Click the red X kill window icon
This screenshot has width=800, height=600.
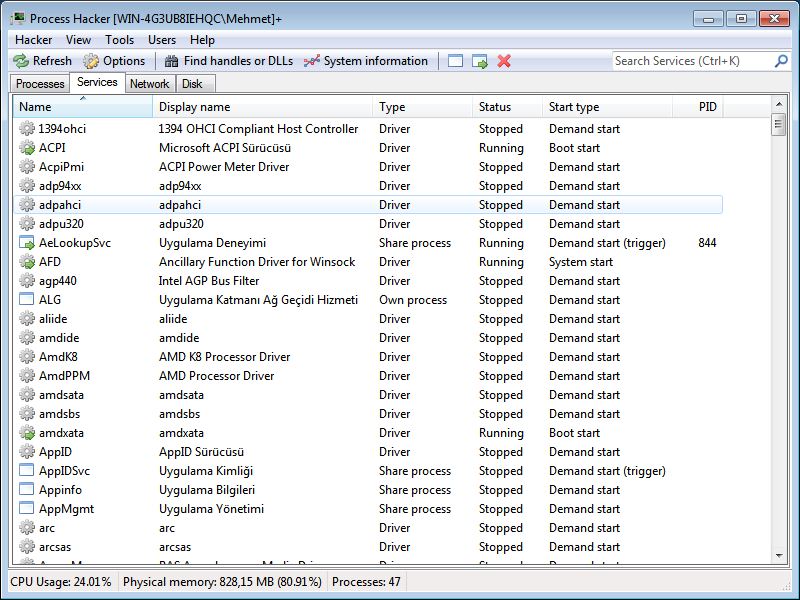click(x=504, y=61)
